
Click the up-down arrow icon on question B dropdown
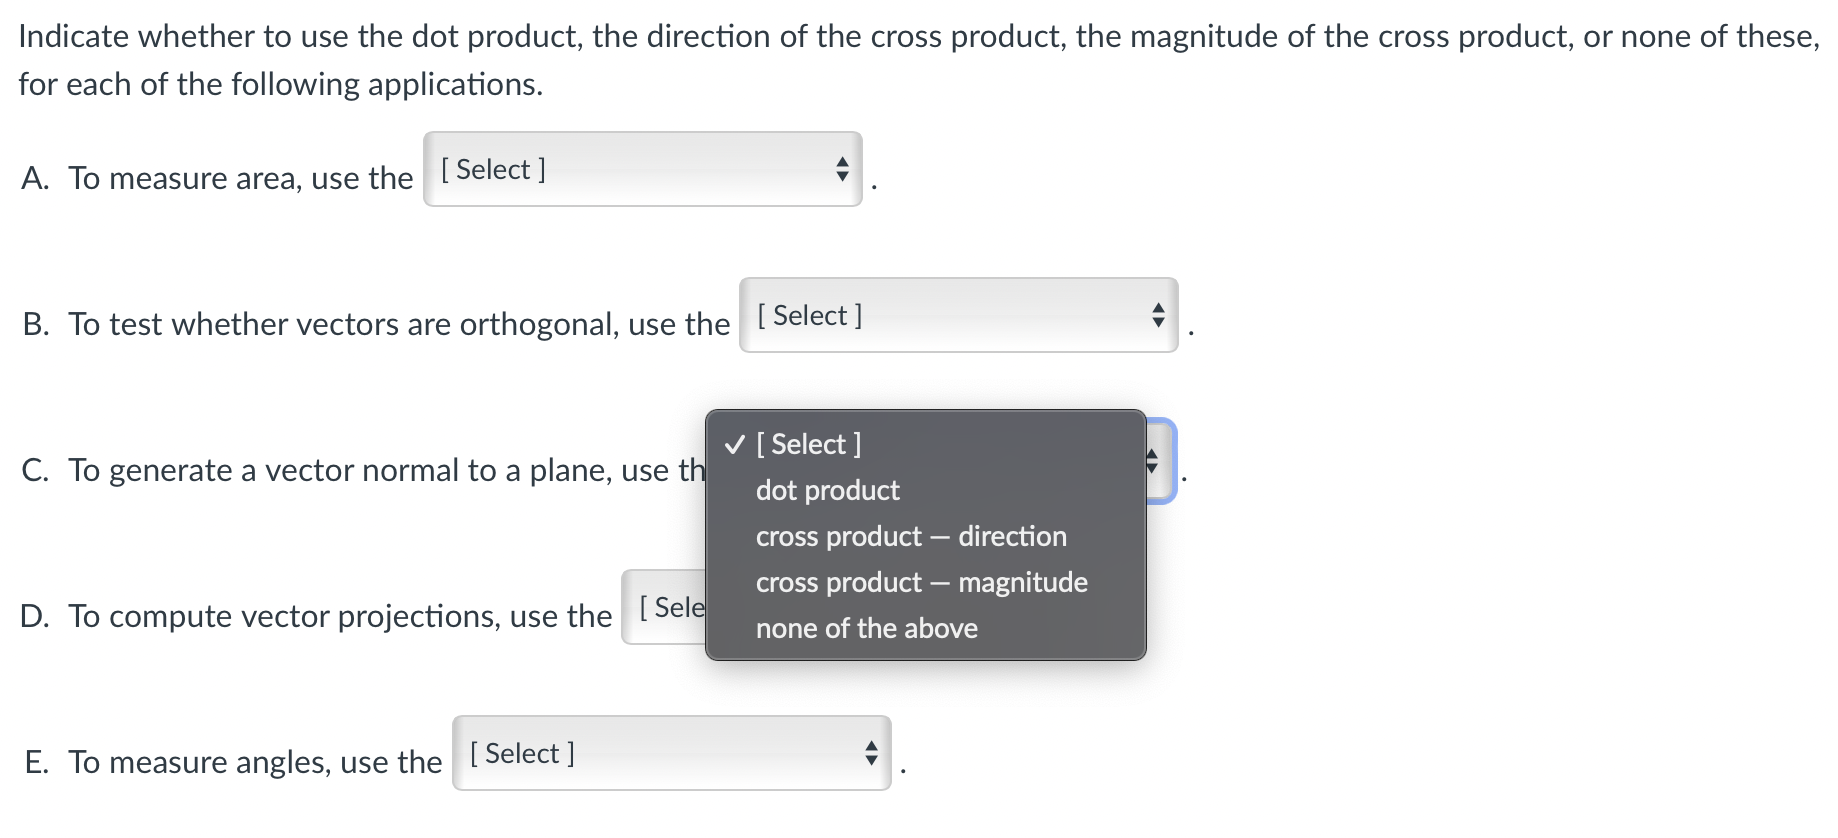(x=1157, y=315)
